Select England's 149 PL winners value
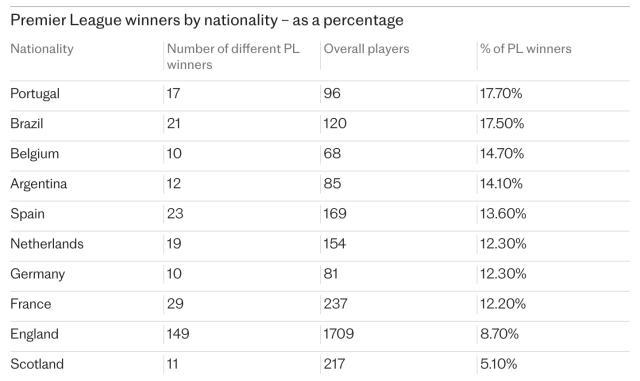 coord(178,334)
